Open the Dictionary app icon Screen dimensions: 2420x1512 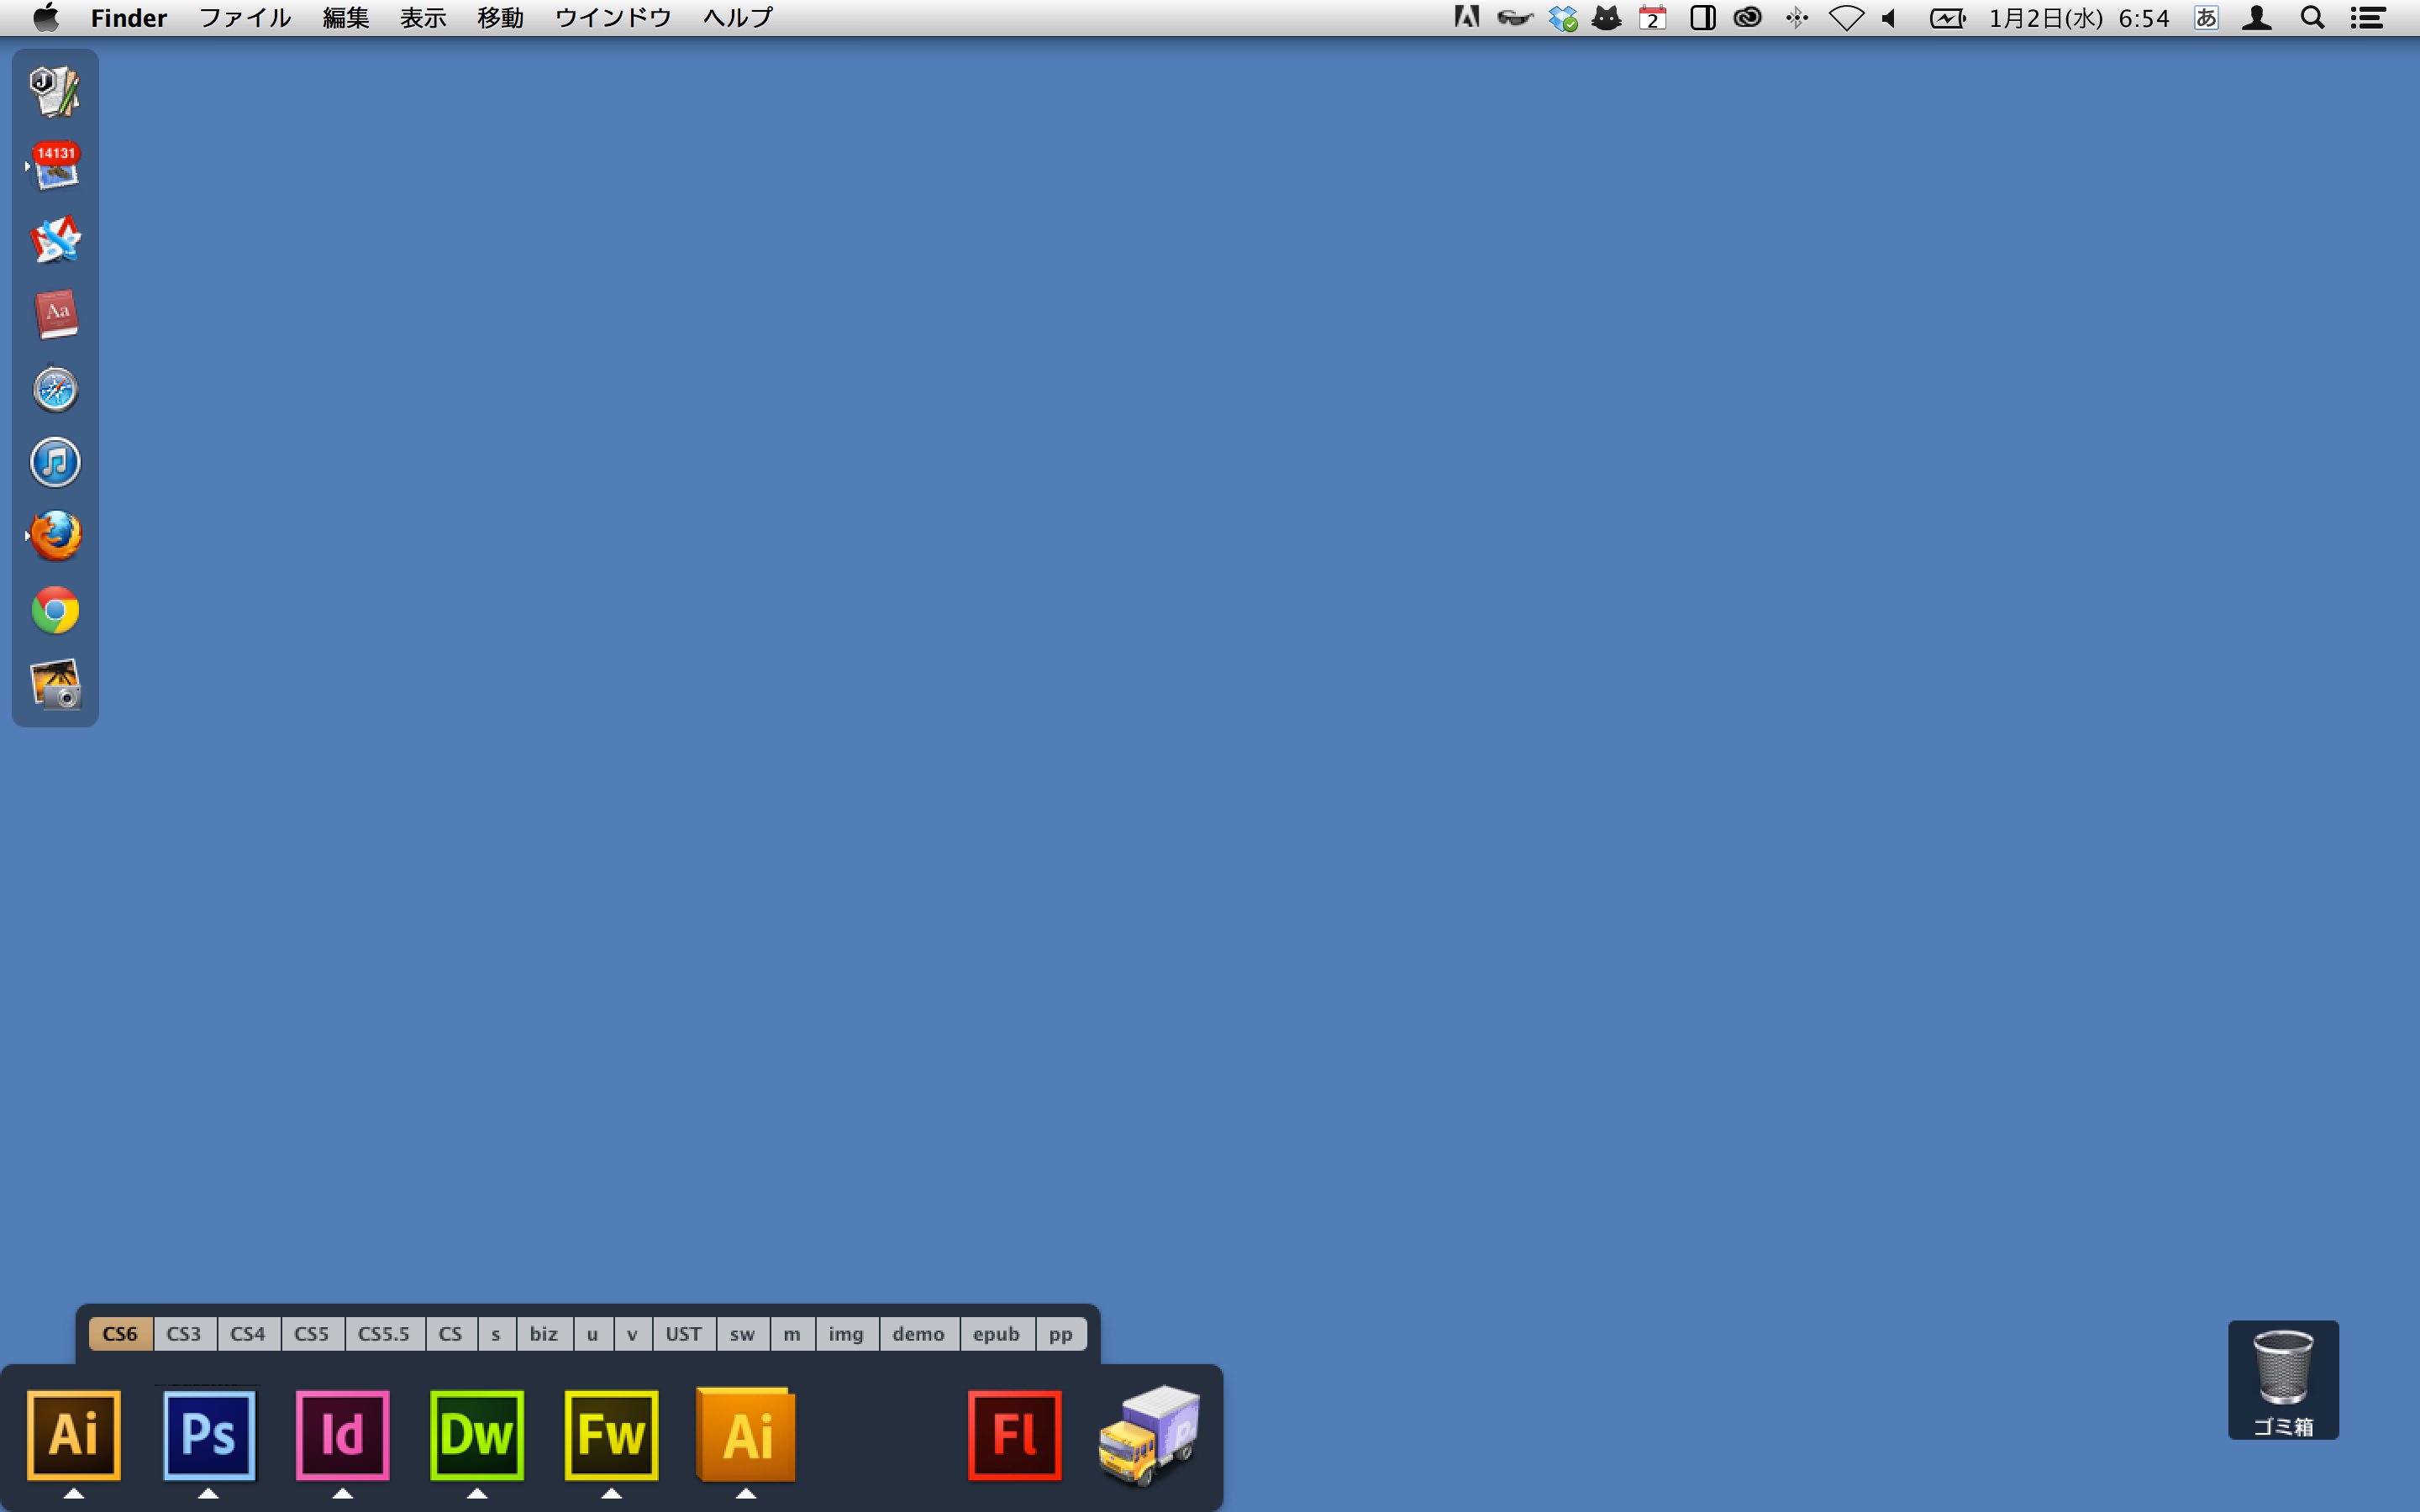click(55, 314)
